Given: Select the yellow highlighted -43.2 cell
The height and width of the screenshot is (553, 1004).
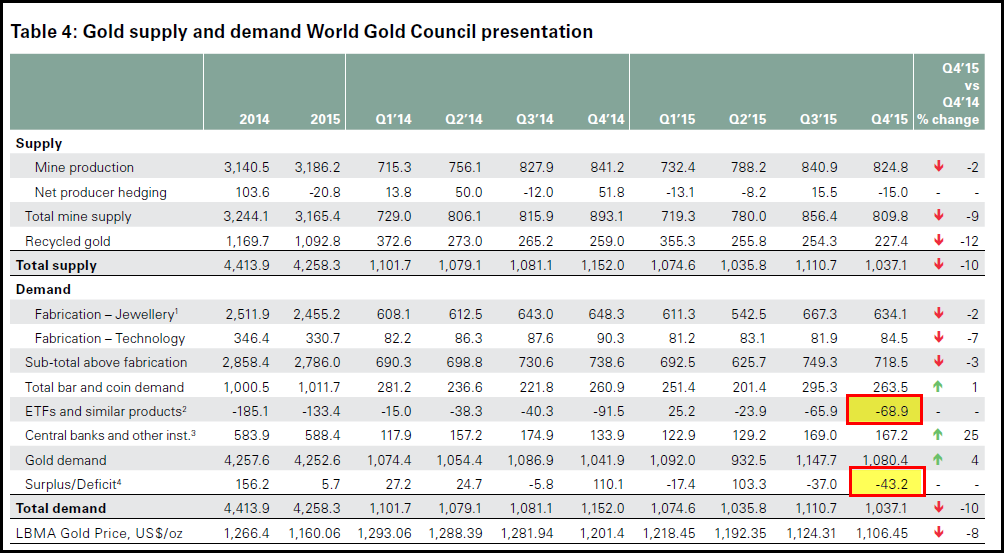Looking at the screenshot, I should pos(884,484).
